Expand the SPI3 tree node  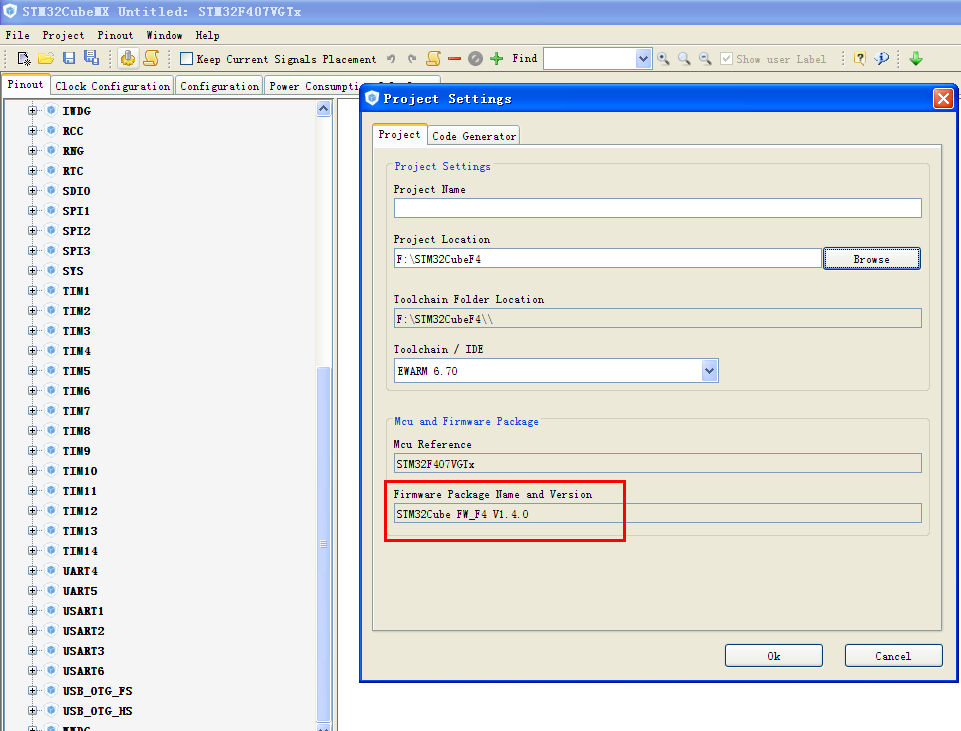click(32, 251)
